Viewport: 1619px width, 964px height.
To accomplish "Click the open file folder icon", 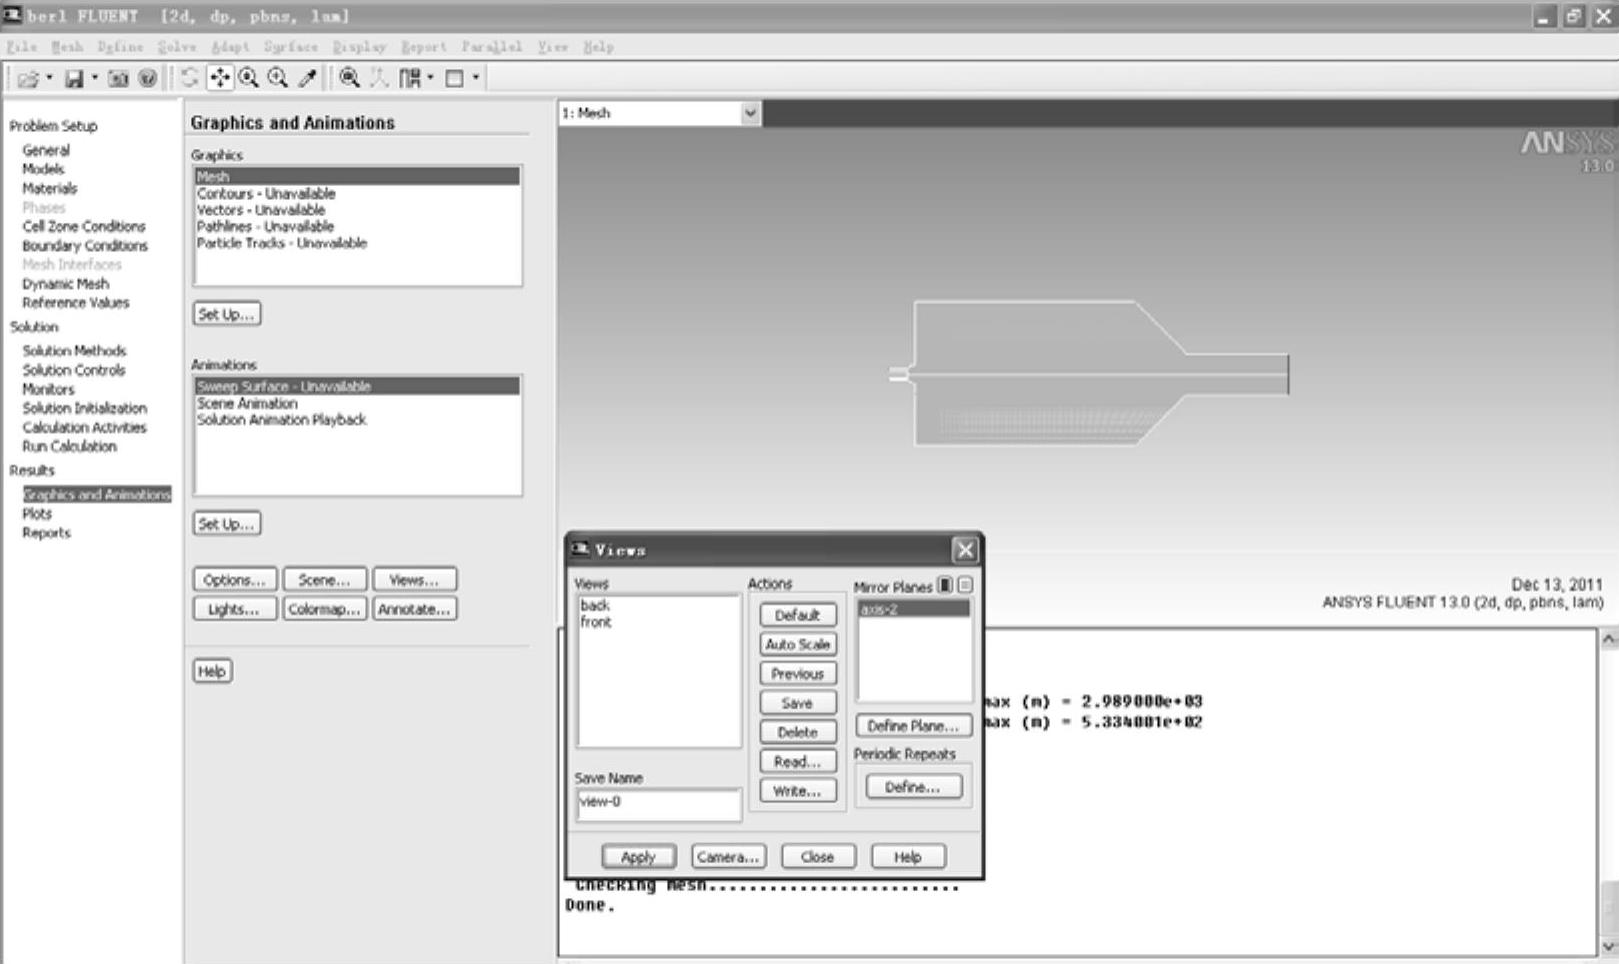I will click(27, 78).
